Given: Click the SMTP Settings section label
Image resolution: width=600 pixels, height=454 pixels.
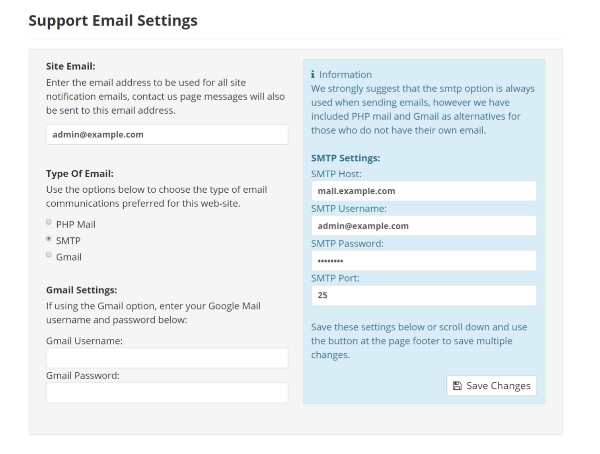Looking at the screenshot, I should [x=346, y=158].
